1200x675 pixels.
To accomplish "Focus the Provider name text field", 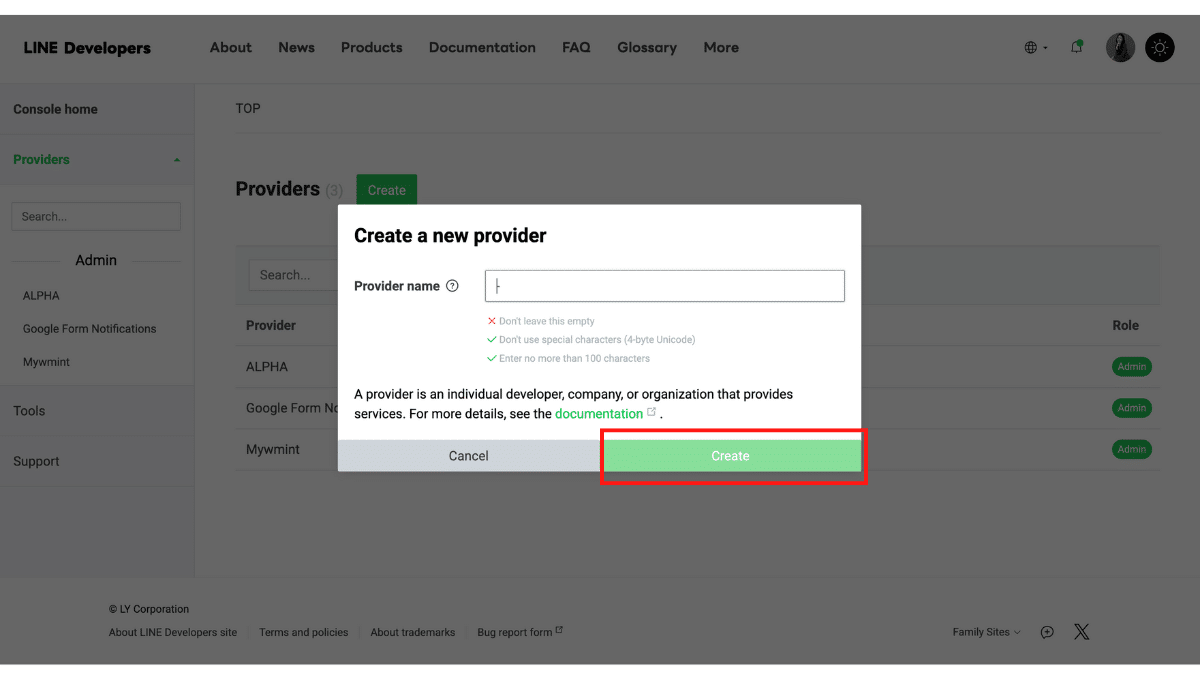I will tap(665, 286).
